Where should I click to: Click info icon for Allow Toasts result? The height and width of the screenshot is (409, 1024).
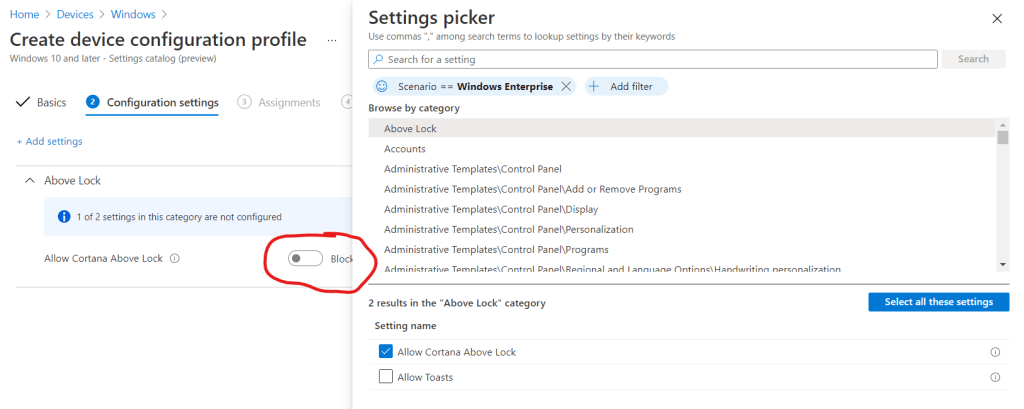click(x=995, y=377)
